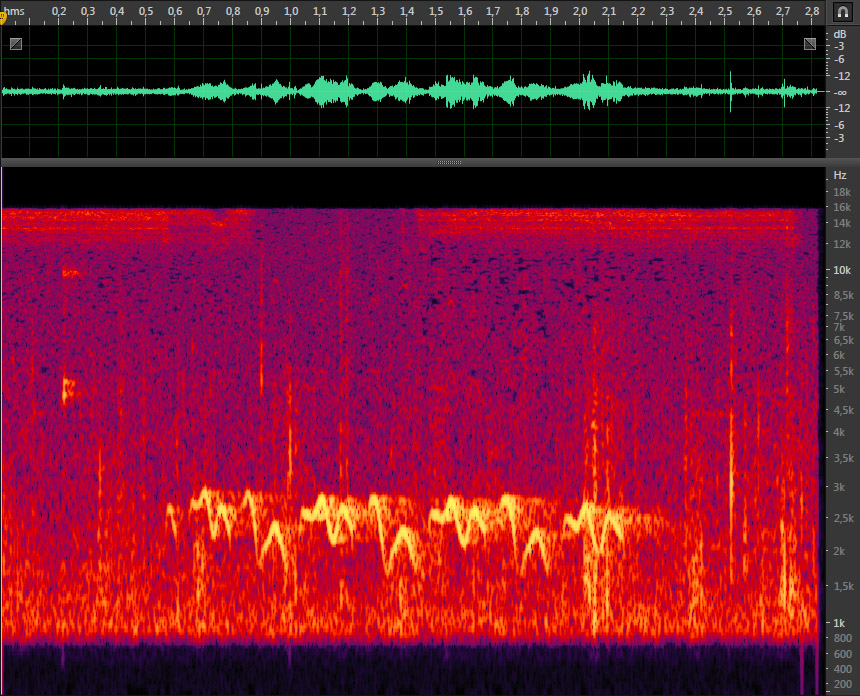Click the 2,8 mark on time ruler
Image resolution: width=860 pixels, height=696 pixels.
tap(812, 11)
